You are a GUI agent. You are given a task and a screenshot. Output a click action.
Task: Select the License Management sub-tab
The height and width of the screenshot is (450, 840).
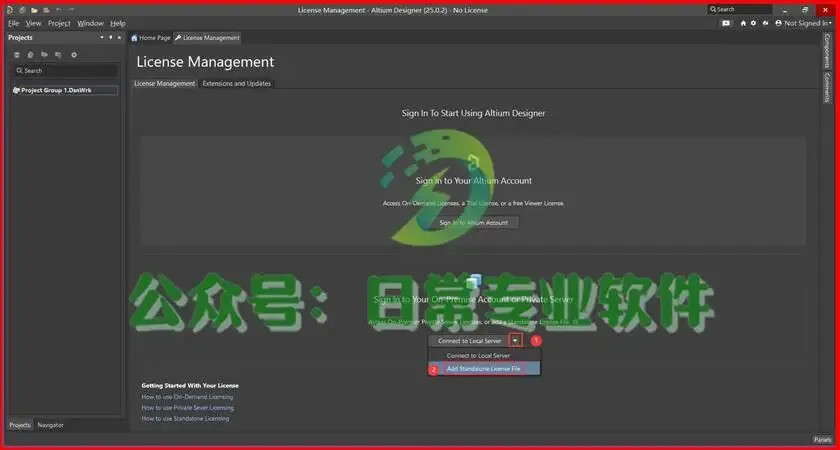coord(164,84)
